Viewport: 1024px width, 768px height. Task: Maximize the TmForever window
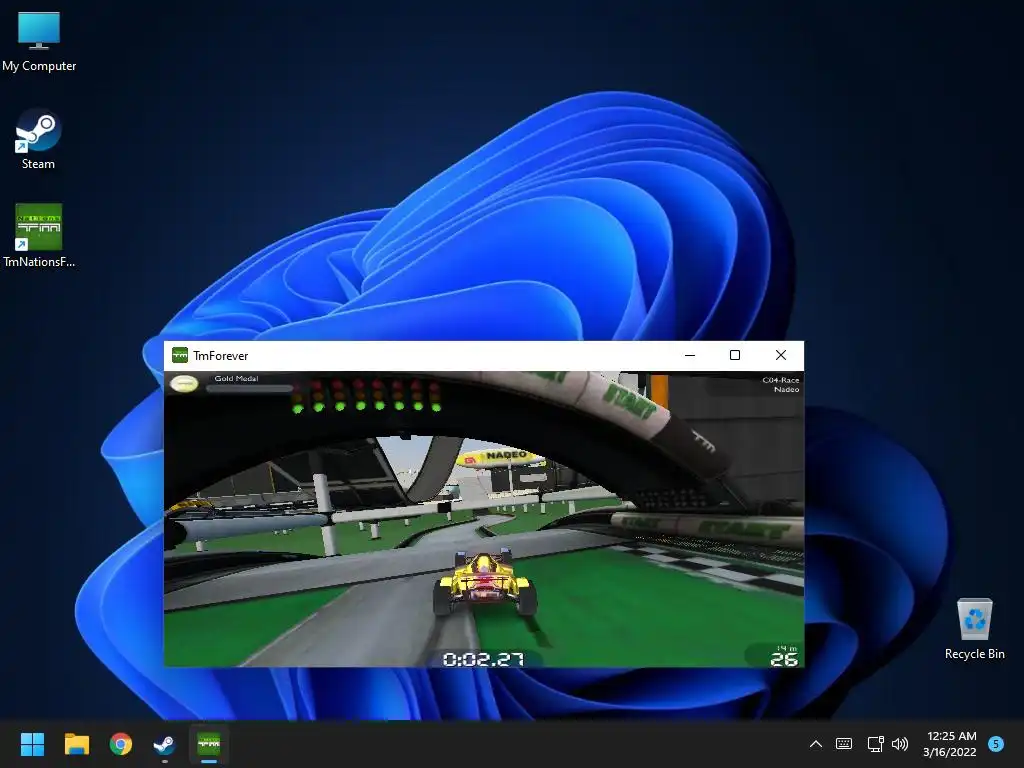[735, 355]
